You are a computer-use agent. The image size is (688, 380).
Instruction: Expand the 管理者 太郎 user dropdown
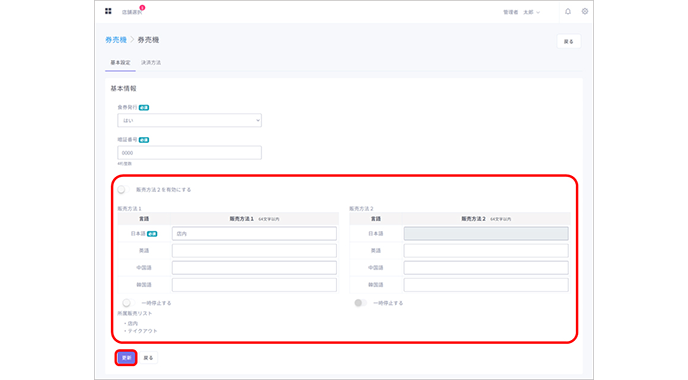click(521, 12)
